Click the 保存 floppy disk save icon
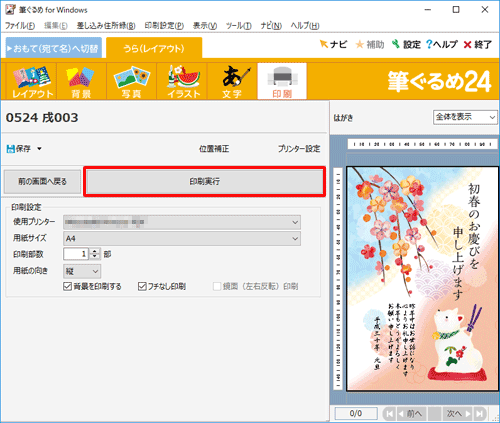Image resolution: width=500 pixels, height=423 pixels. point(19,149)
